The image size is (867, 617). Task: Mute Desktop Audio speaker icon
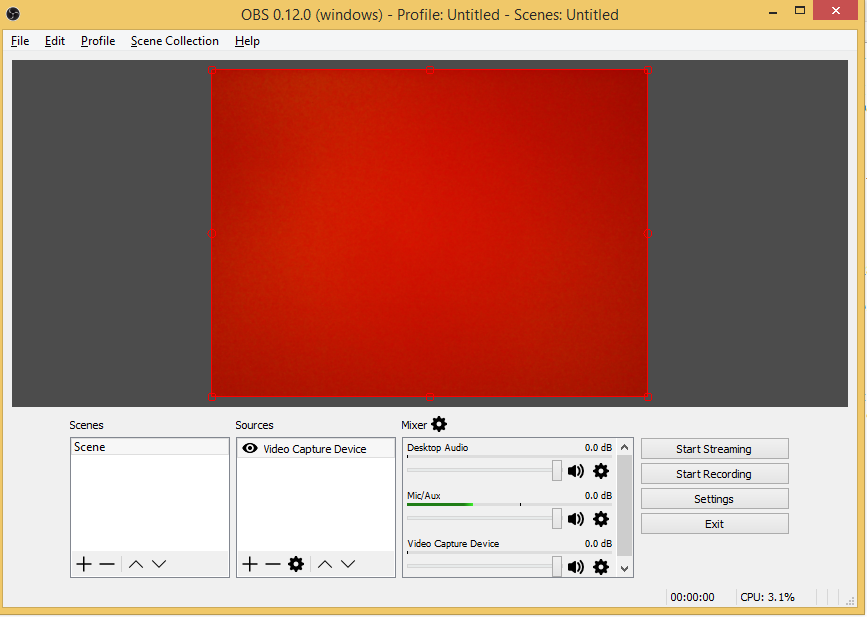click(576, 471)
